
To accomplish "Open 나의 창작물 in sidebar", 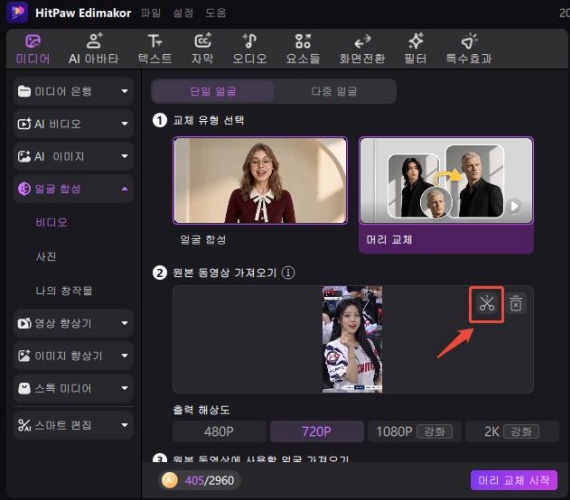I will (x=64, y=291).
